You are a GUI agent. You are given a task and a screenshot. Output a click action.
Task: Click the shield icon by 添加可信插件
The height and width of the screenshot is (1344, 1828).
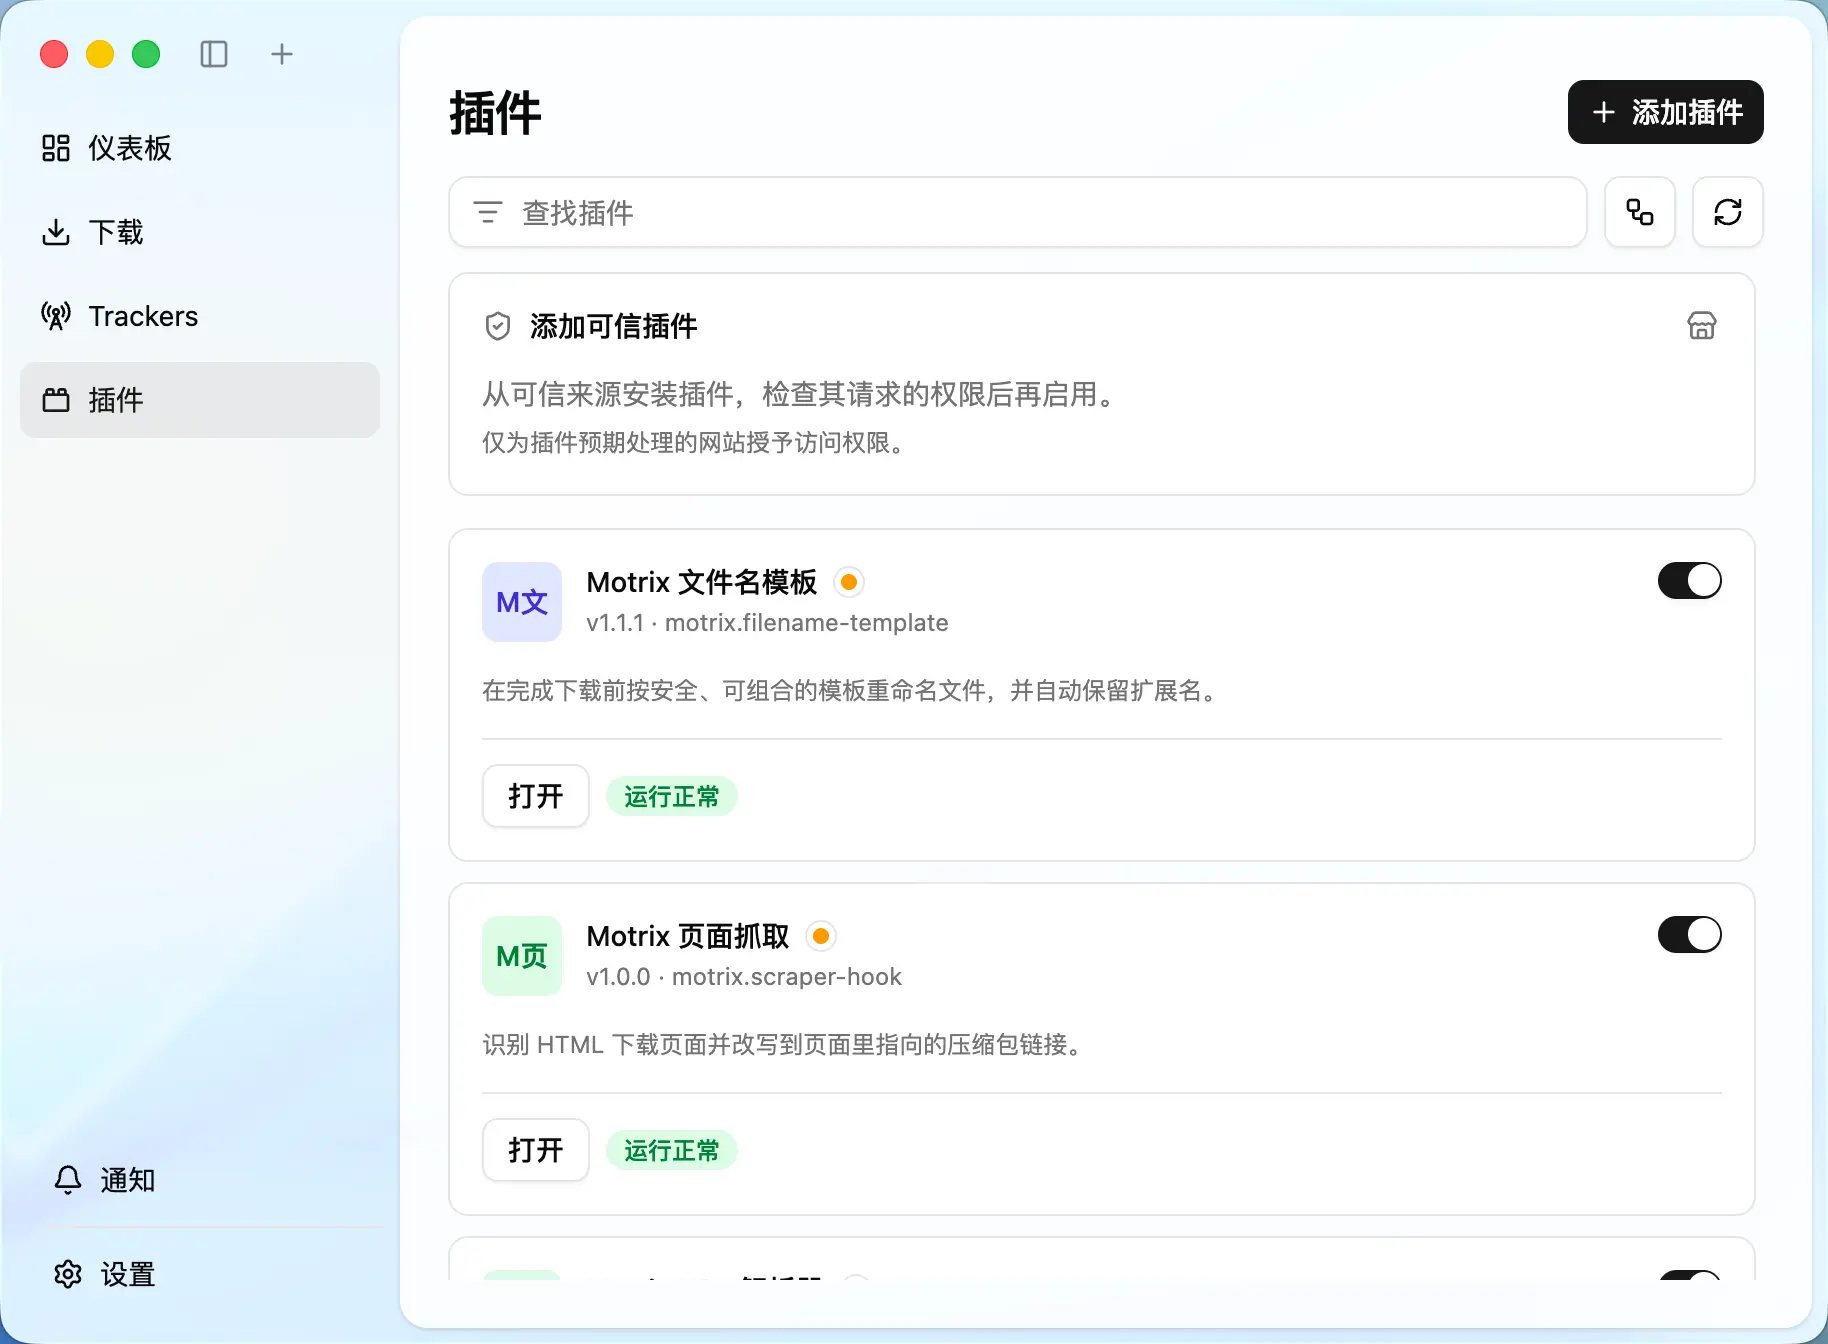[x=498, y=326]
